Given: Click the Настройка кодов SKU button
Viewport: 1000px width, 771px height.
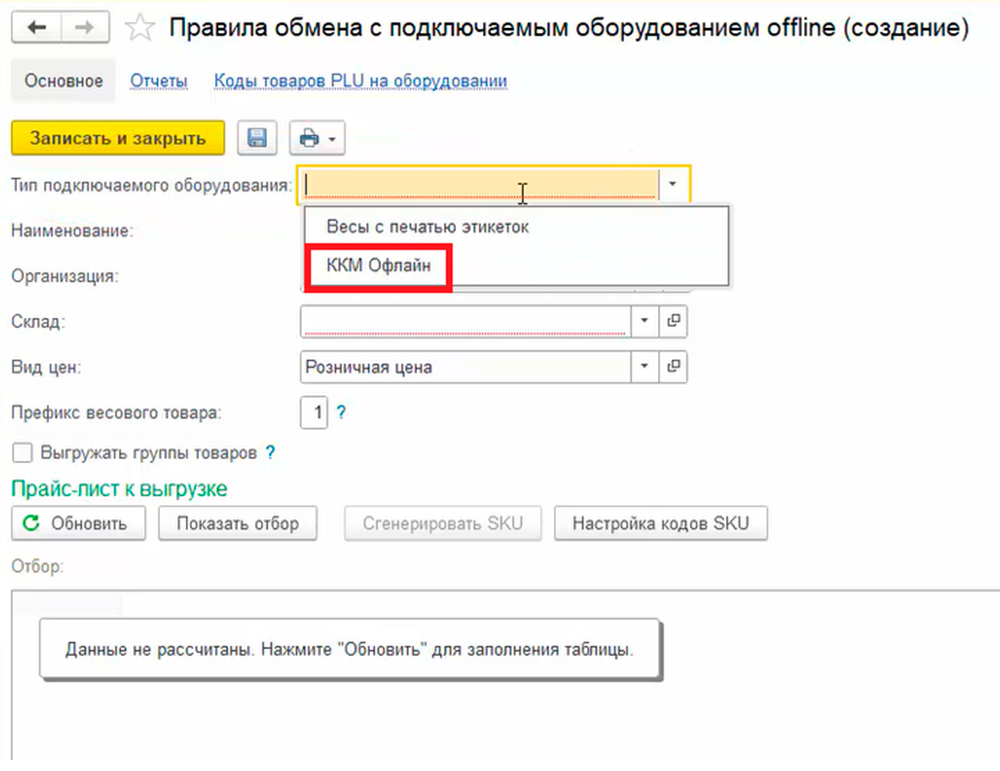Looking at the screenshot, I should (661, 523).
